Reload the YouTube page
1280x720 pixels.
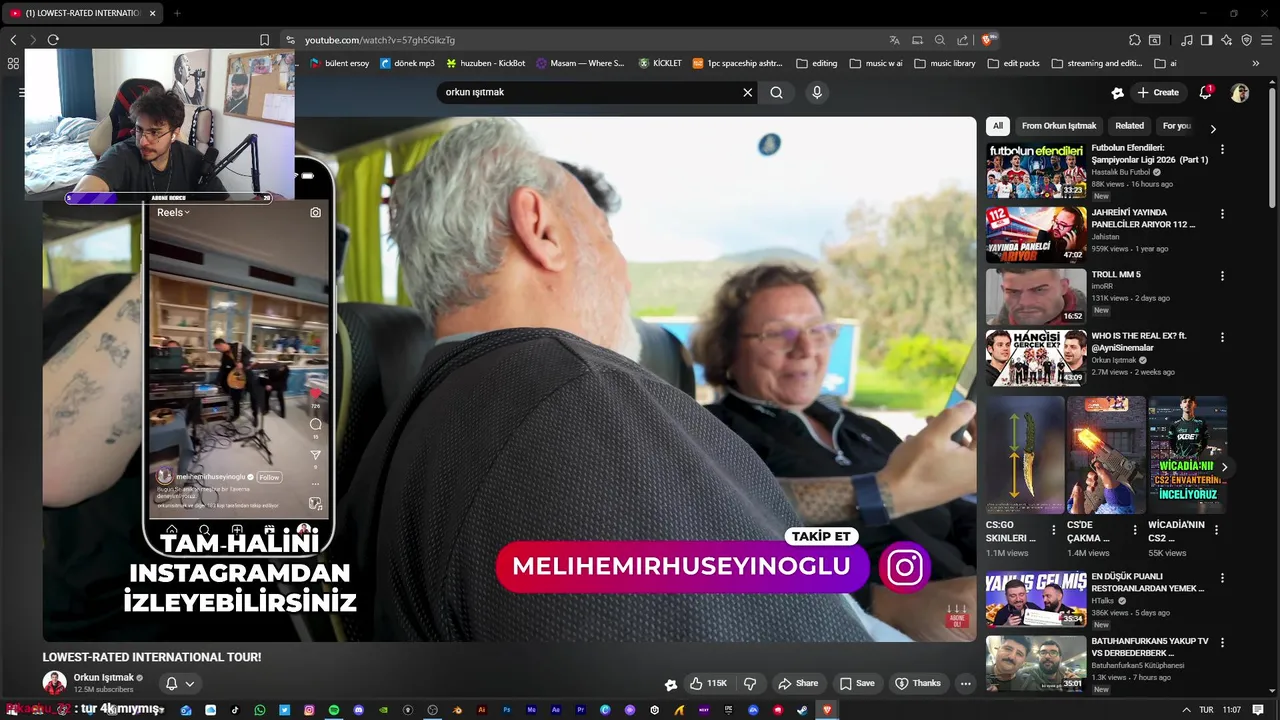pyautogui.click(x=53, y=40)
